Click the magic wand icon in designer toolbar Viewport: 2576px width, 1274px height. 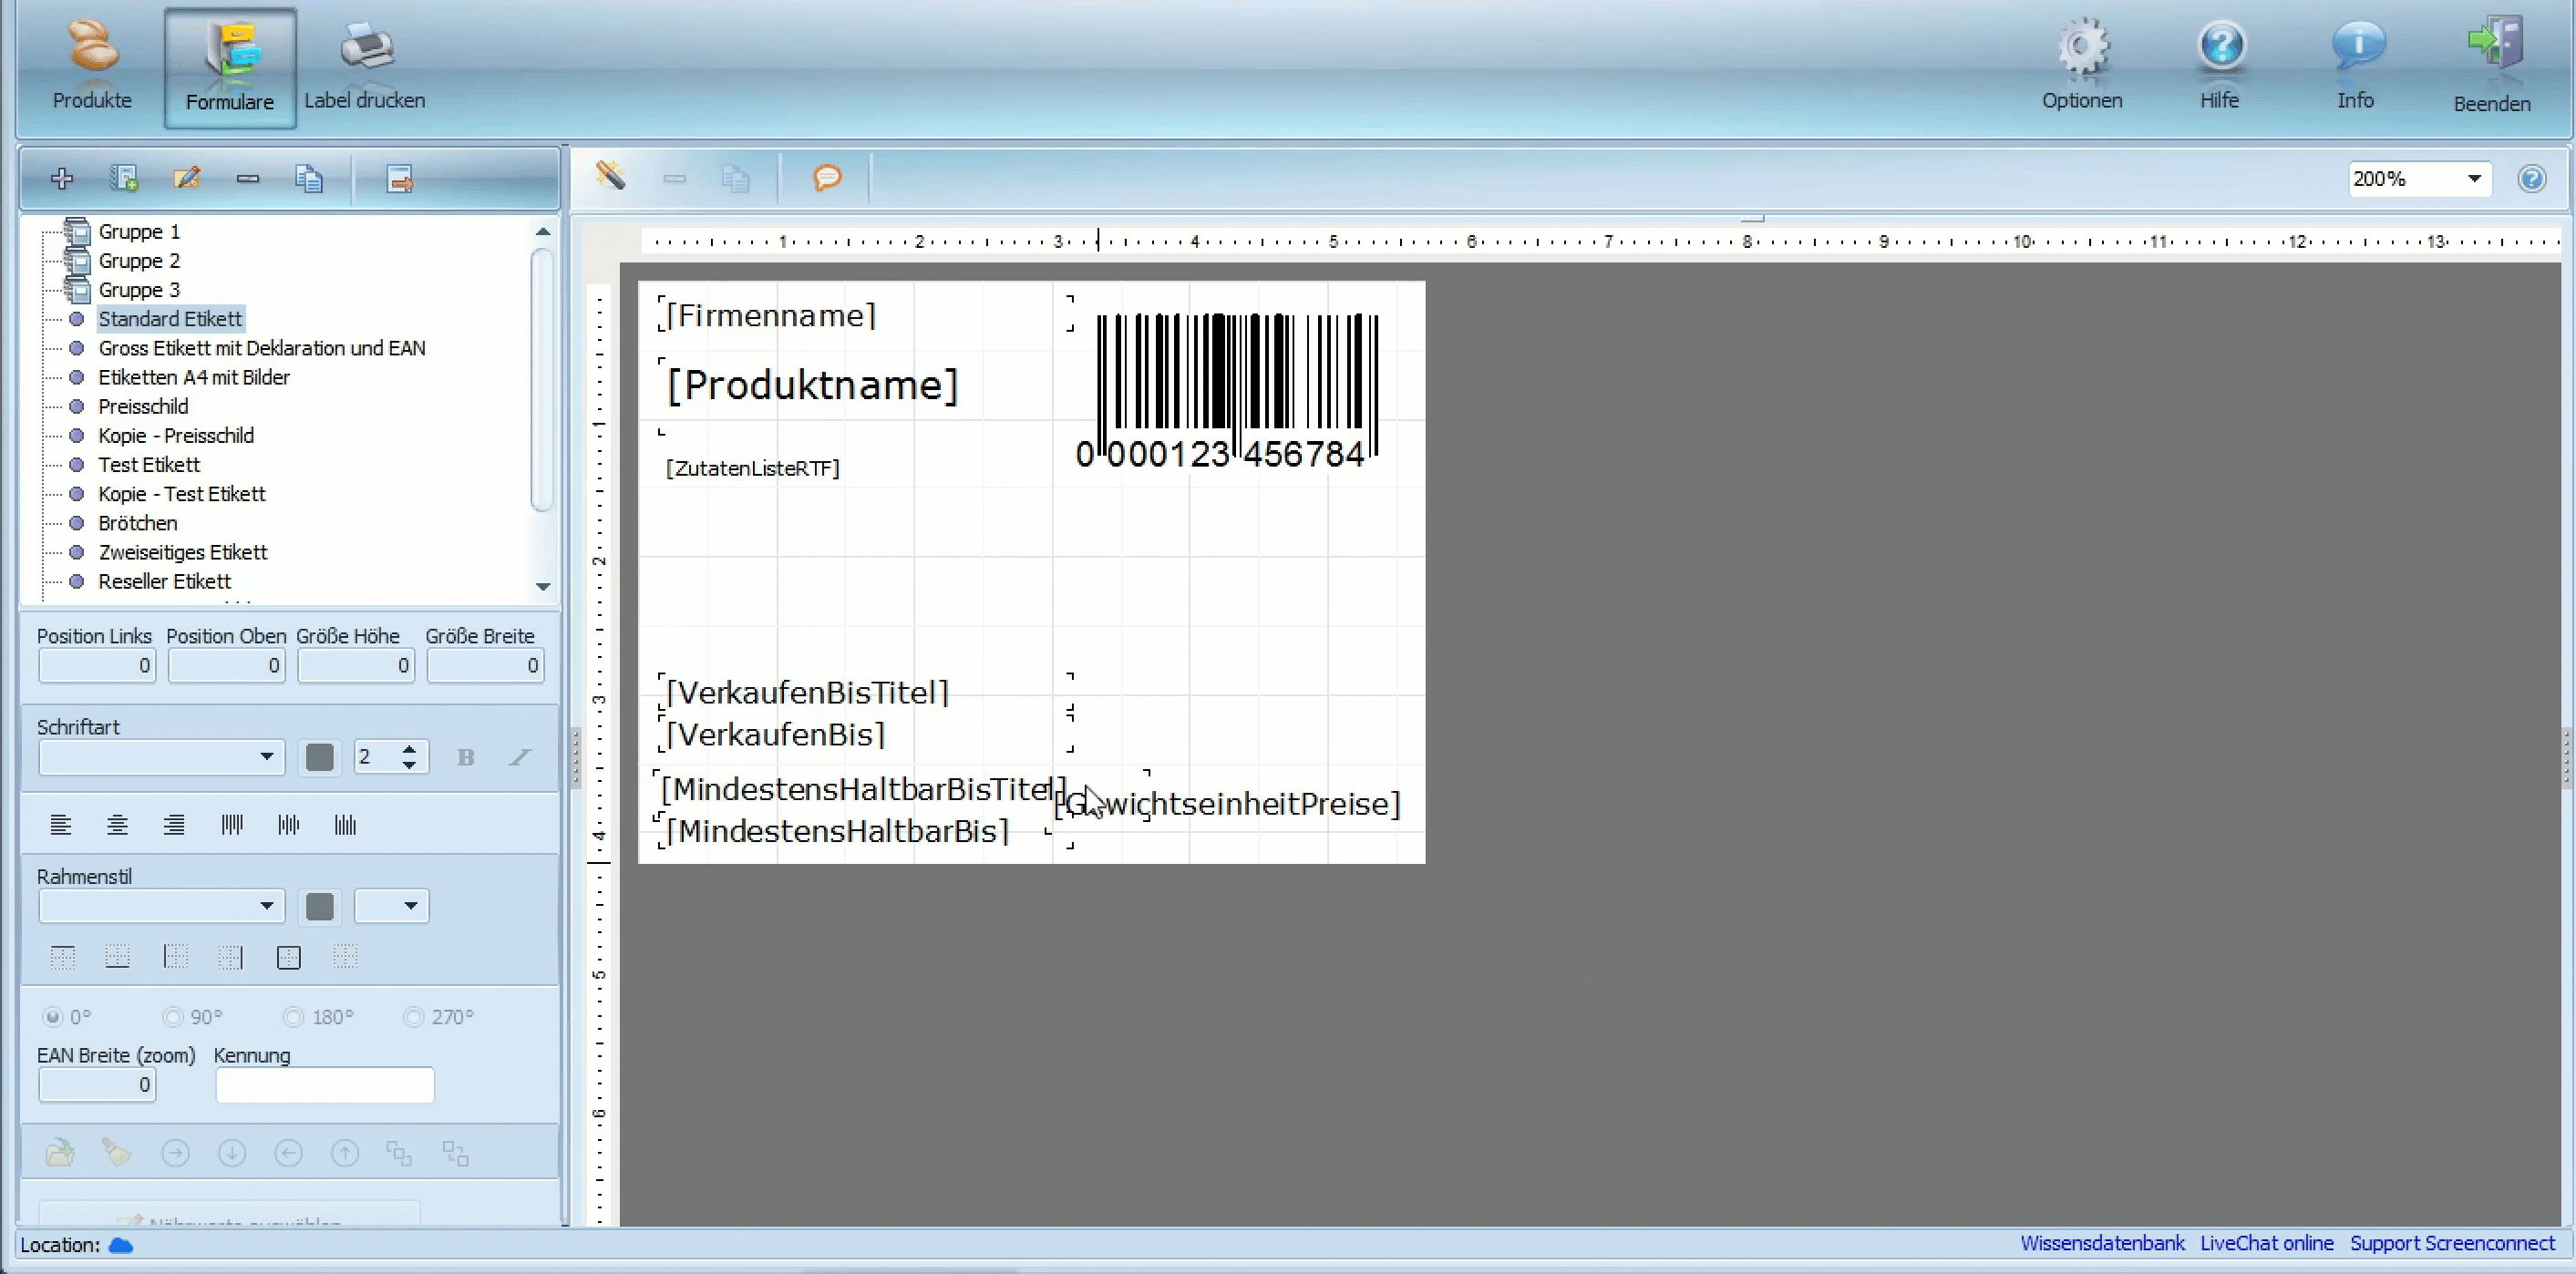tap(611, 177)
